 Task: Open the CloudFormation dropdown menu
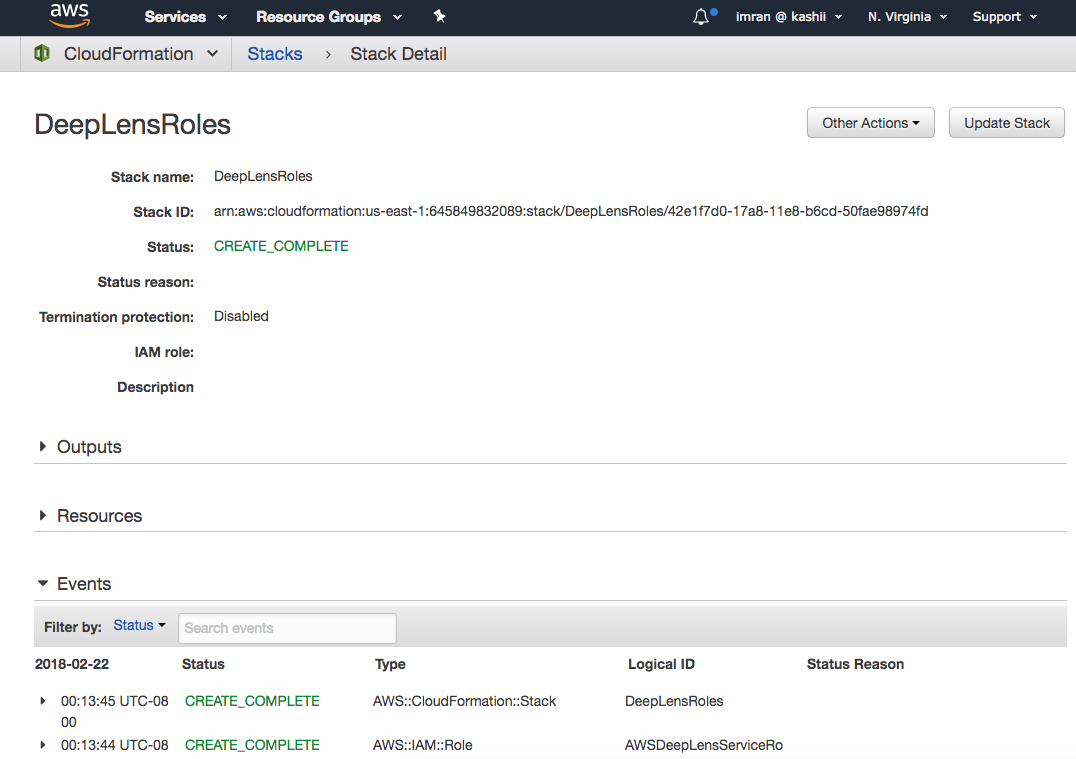click(141, 54)
